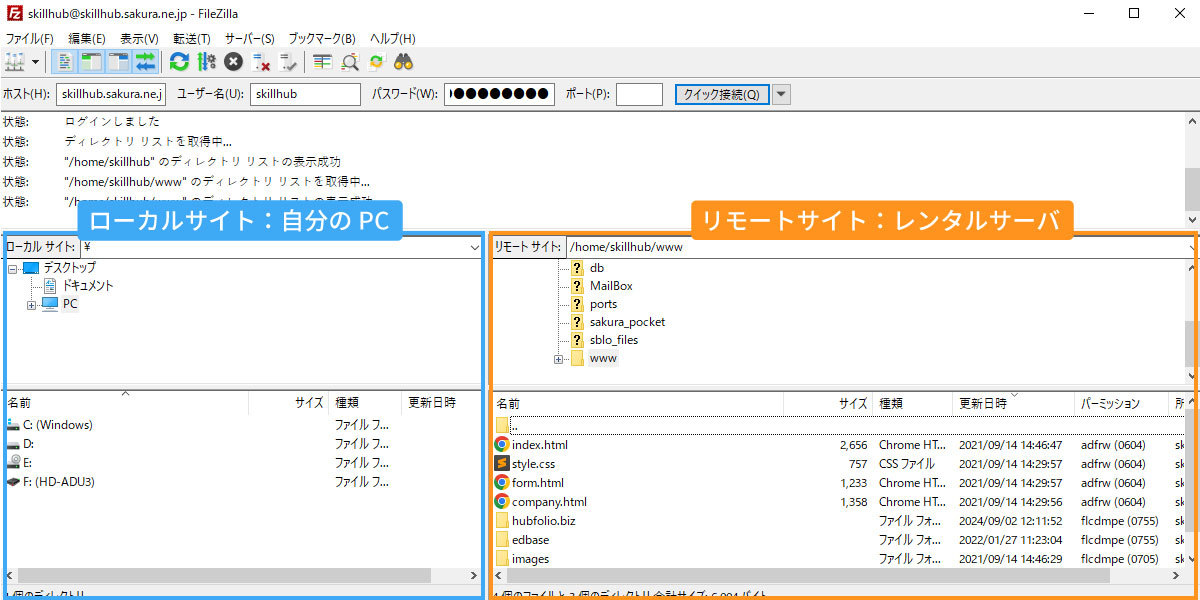Image resolution: width=1200 pixels, height=600 pixels.
Task: Sort remote files by 更新日時 column
Action: tap(1013, 403)
